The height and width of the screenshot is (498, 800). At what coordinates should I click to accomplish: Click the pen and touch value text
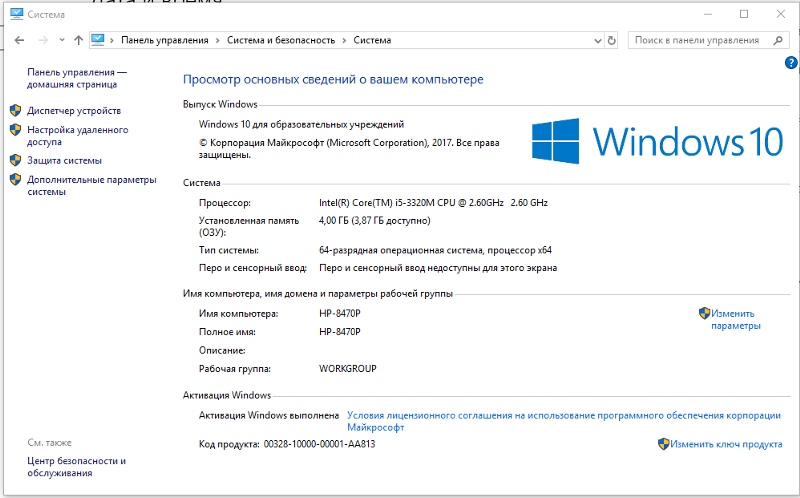tap(438, 268)
